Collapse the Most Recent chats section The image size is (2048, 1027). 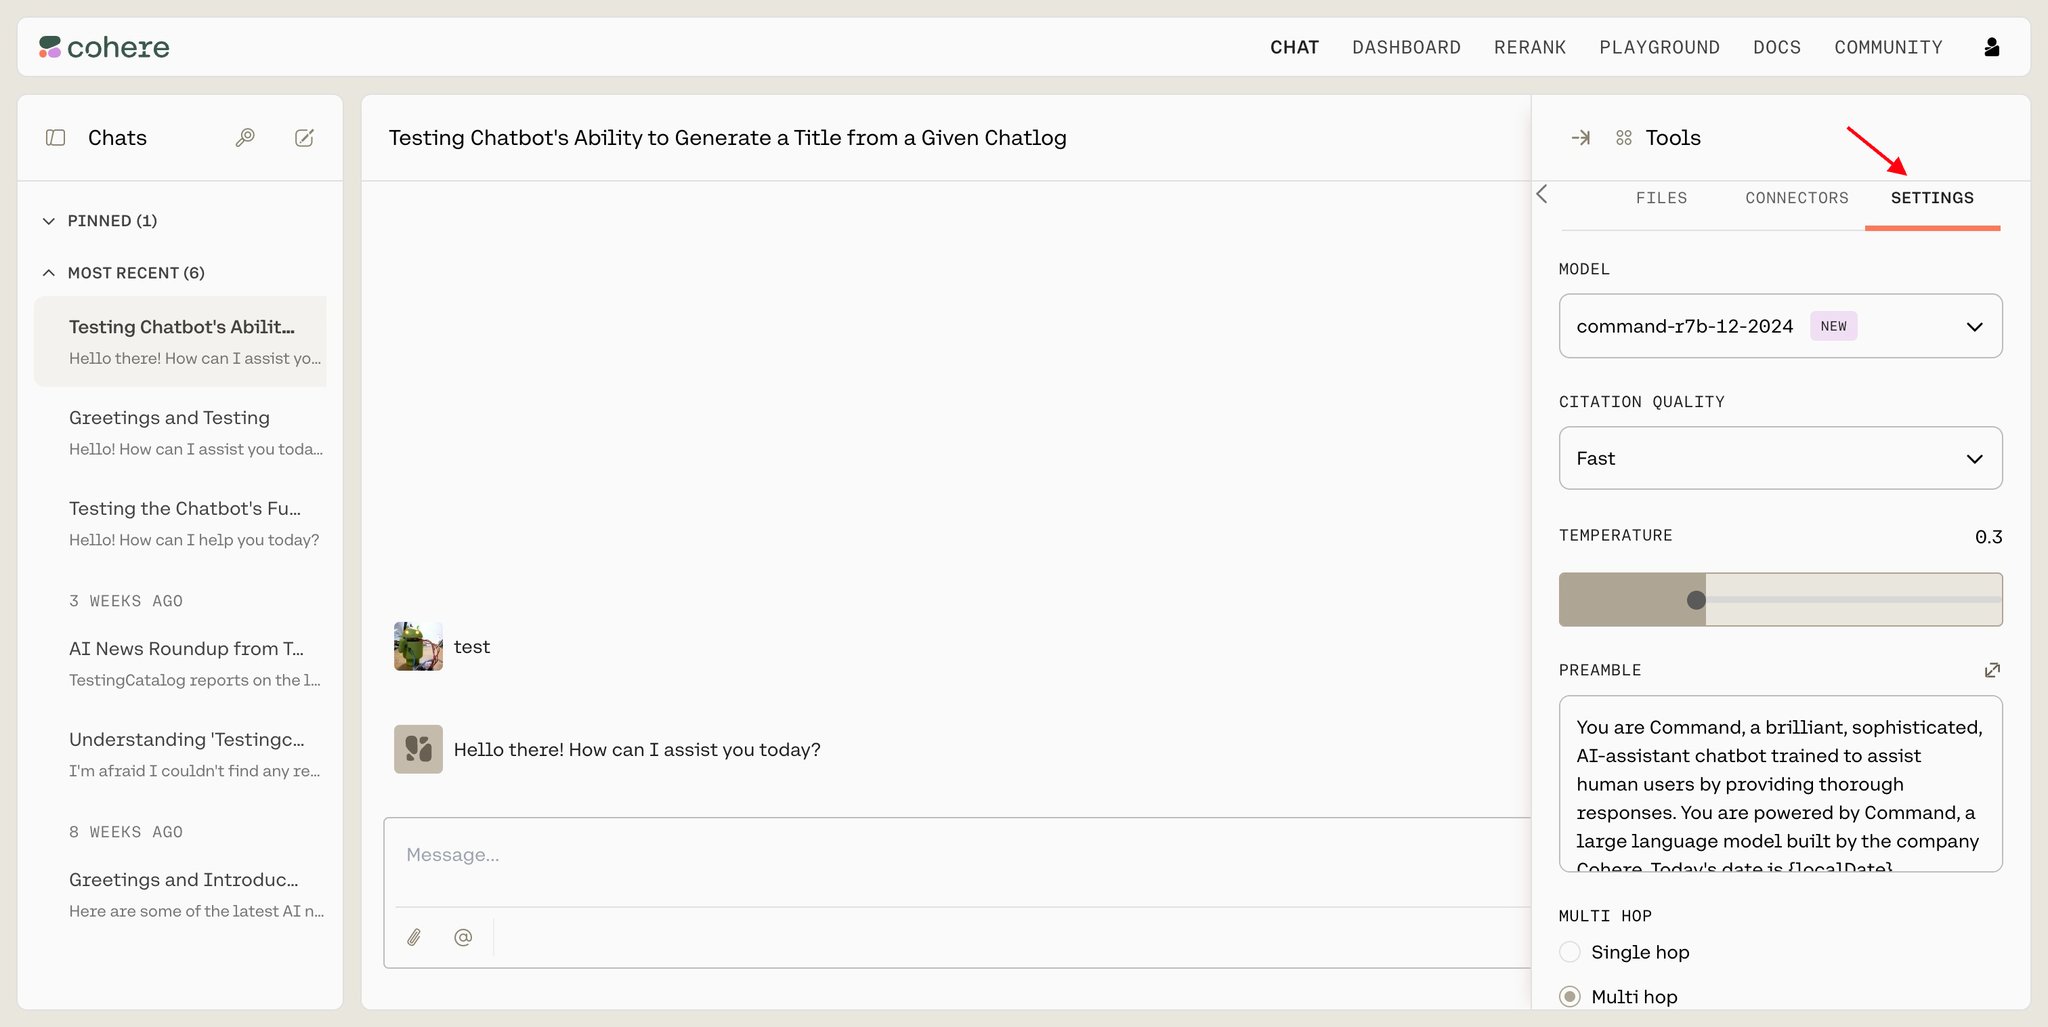[124, 273]
